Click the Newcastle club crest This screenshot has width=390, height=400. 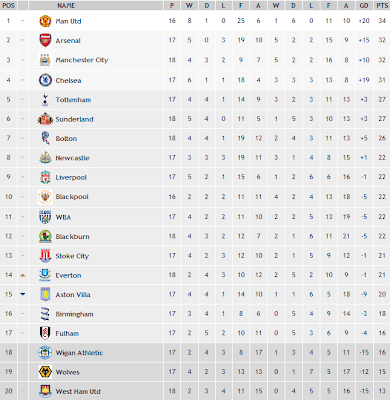(45, 158)
